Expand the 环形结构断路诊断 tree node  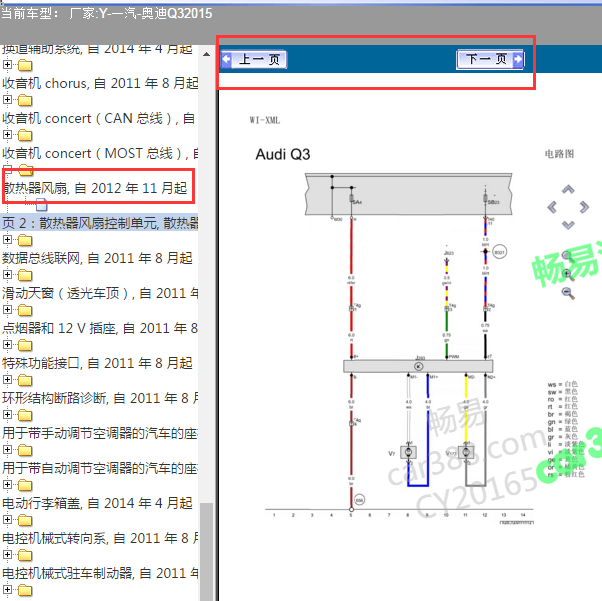coord(7,379)
